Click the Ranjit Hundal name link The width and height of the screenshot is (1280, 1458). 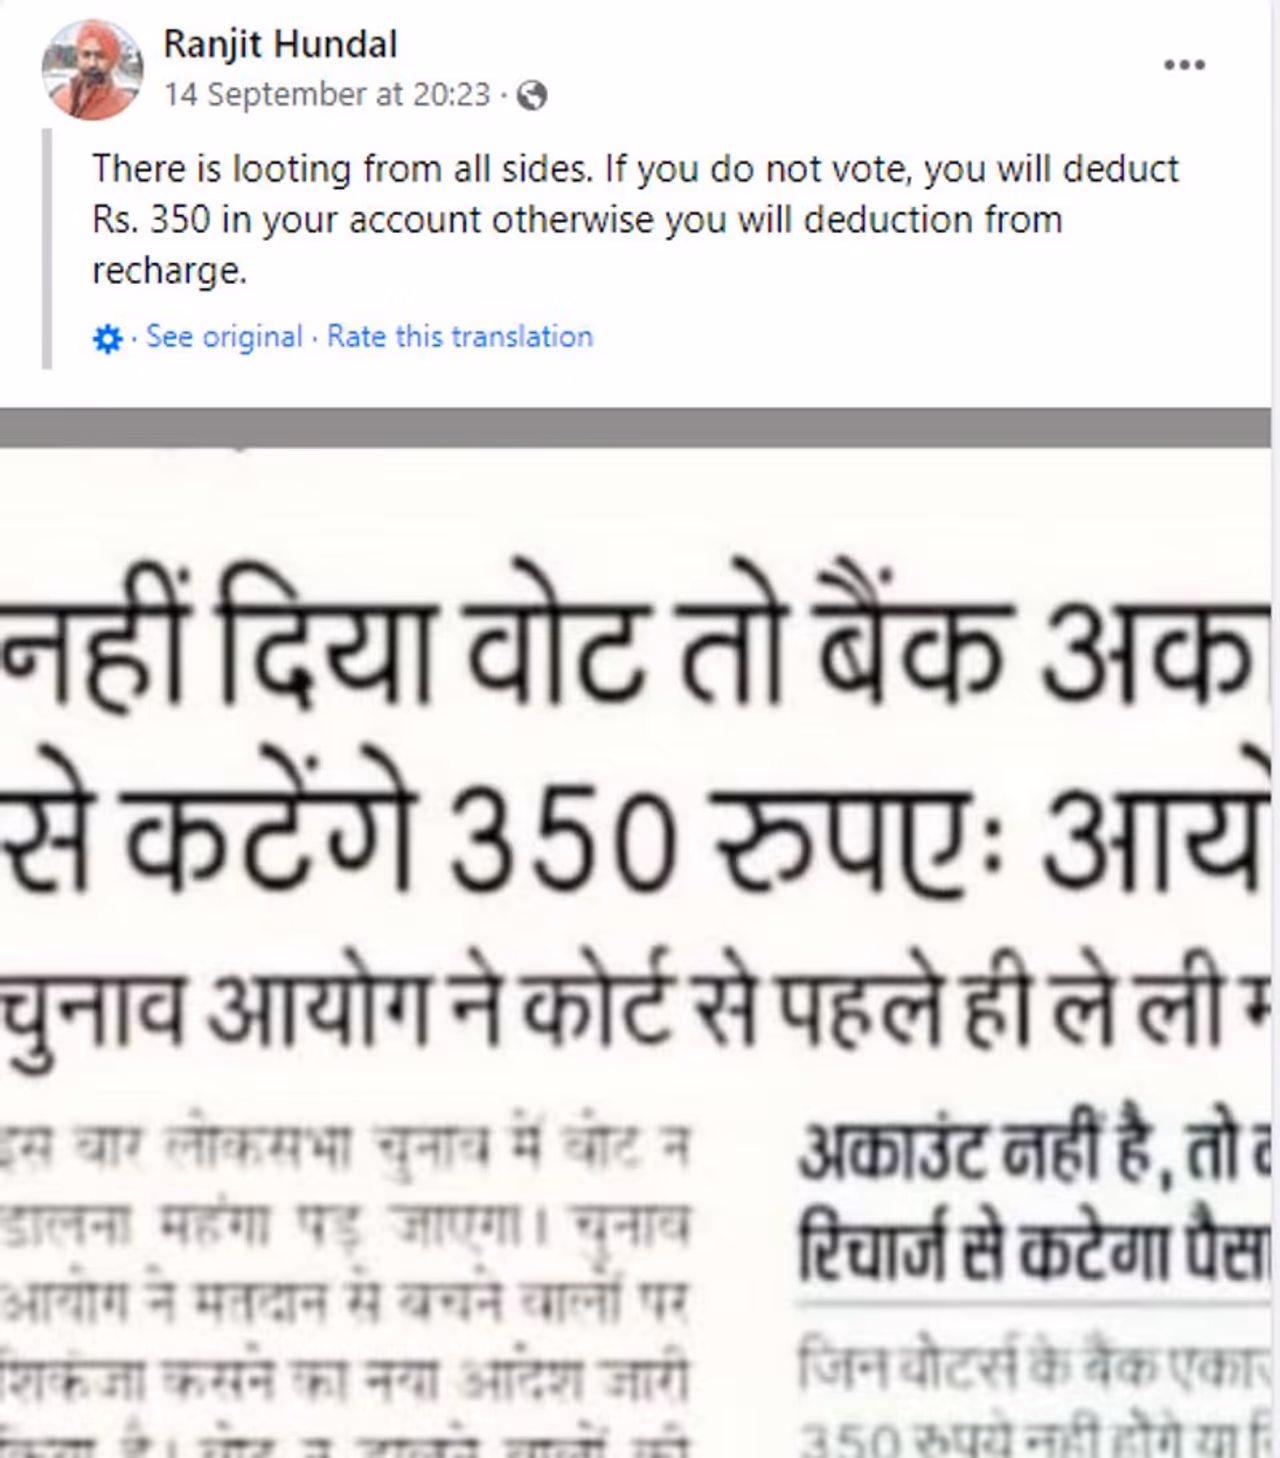pos(280,44)
